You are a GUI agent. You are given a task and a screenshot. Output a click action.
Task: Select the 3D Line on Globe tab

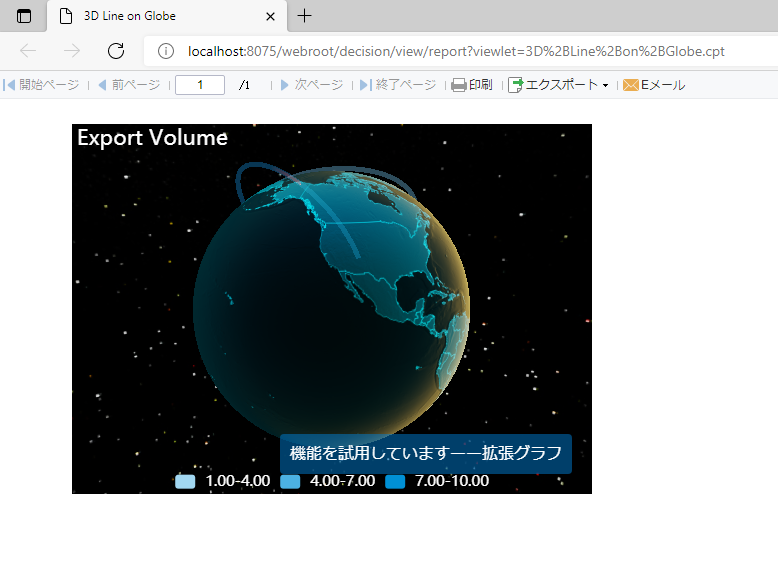click(x=166, y=16)
